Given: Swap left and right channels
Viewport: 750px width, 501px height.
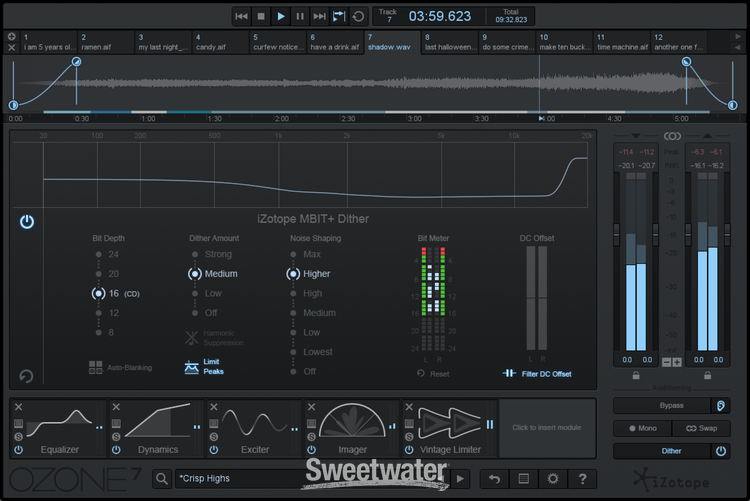Looking at the screenshot, I should pyautogui.click(x=701, y=428).
